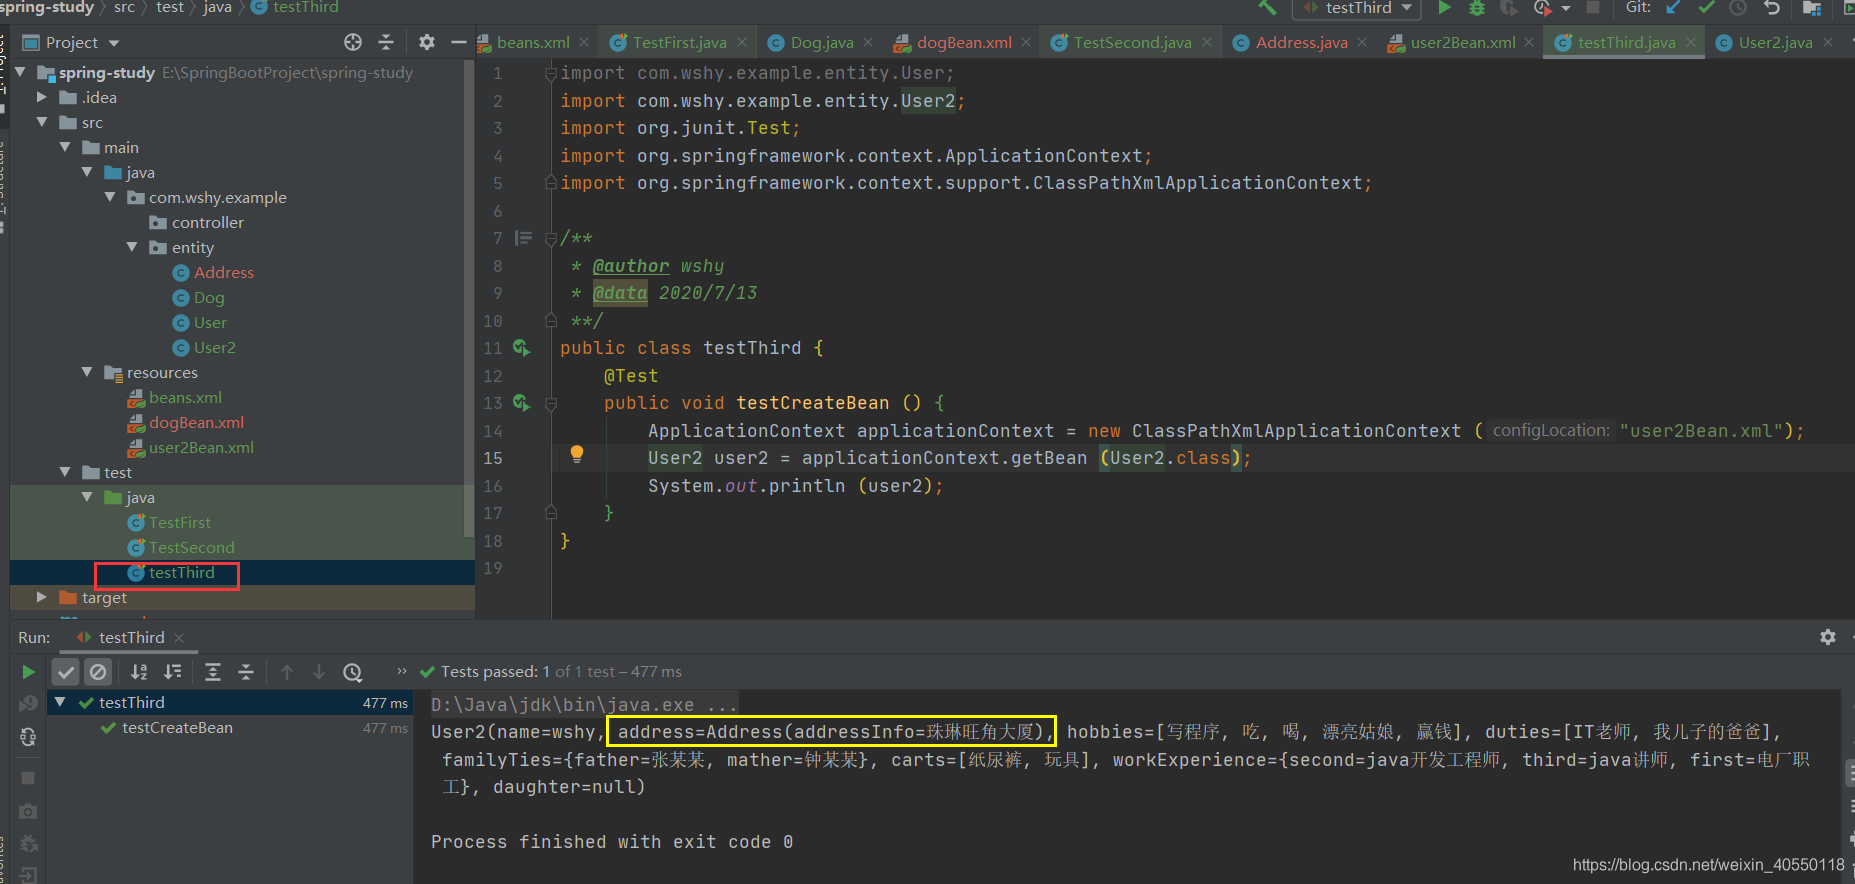
Task: Close the testThird Run tab
Action: 179,638
